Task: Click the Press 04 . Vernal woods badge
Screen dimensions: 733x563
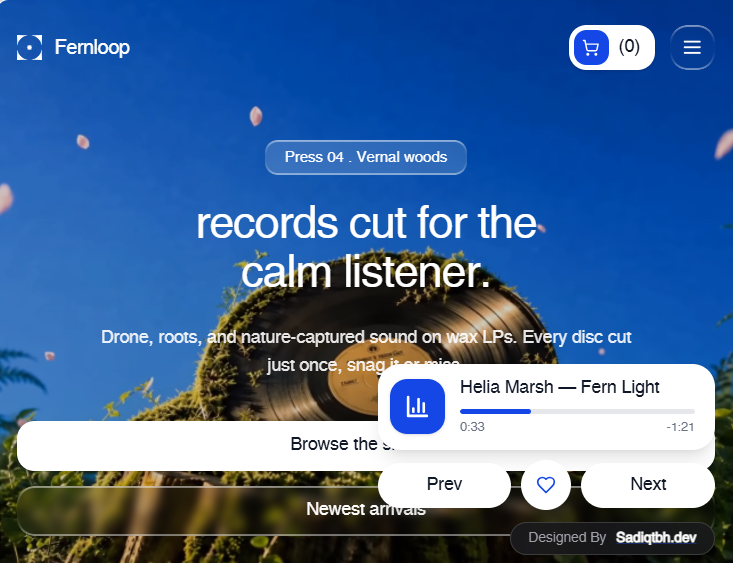Action: (366, 157)
